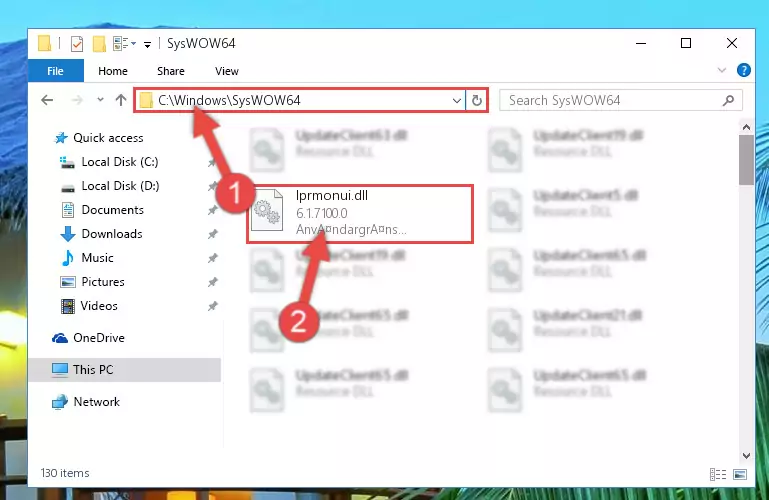Open Local Disk (C:) in sidebar
Image resolution: width=769 pixels, height=500 pixels.
click(120, 162)
